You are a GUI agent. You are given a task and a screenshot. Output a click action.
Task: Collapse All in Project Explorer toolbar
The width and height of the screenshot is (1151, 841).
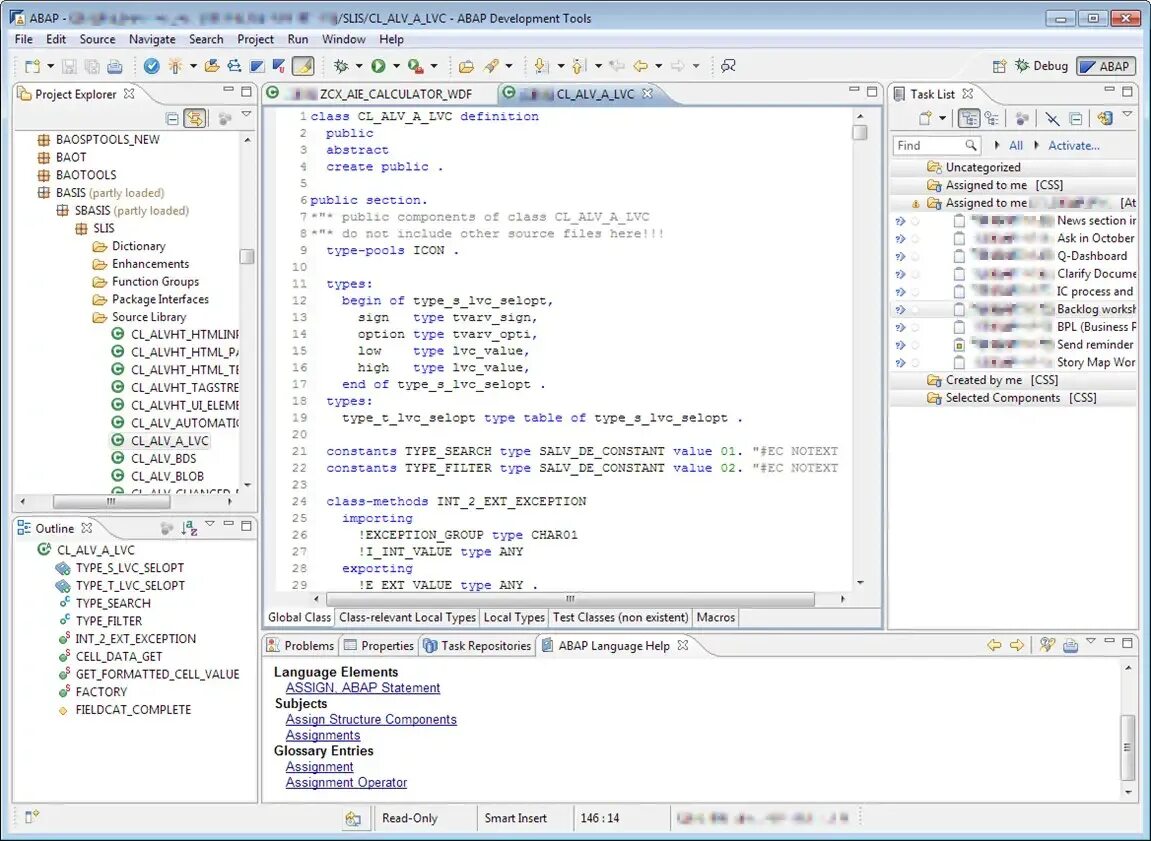(x=173, y=119)
